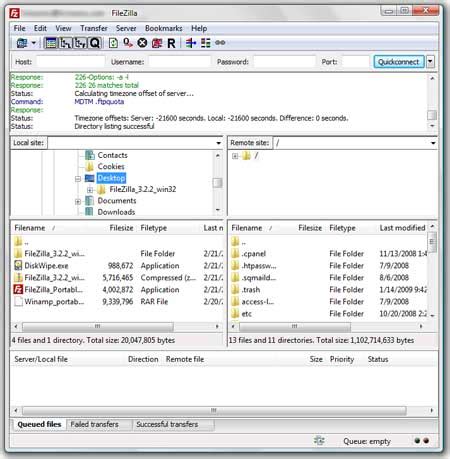
Task: Toggle remote directory tree display
Action: (x=80, y=43)
